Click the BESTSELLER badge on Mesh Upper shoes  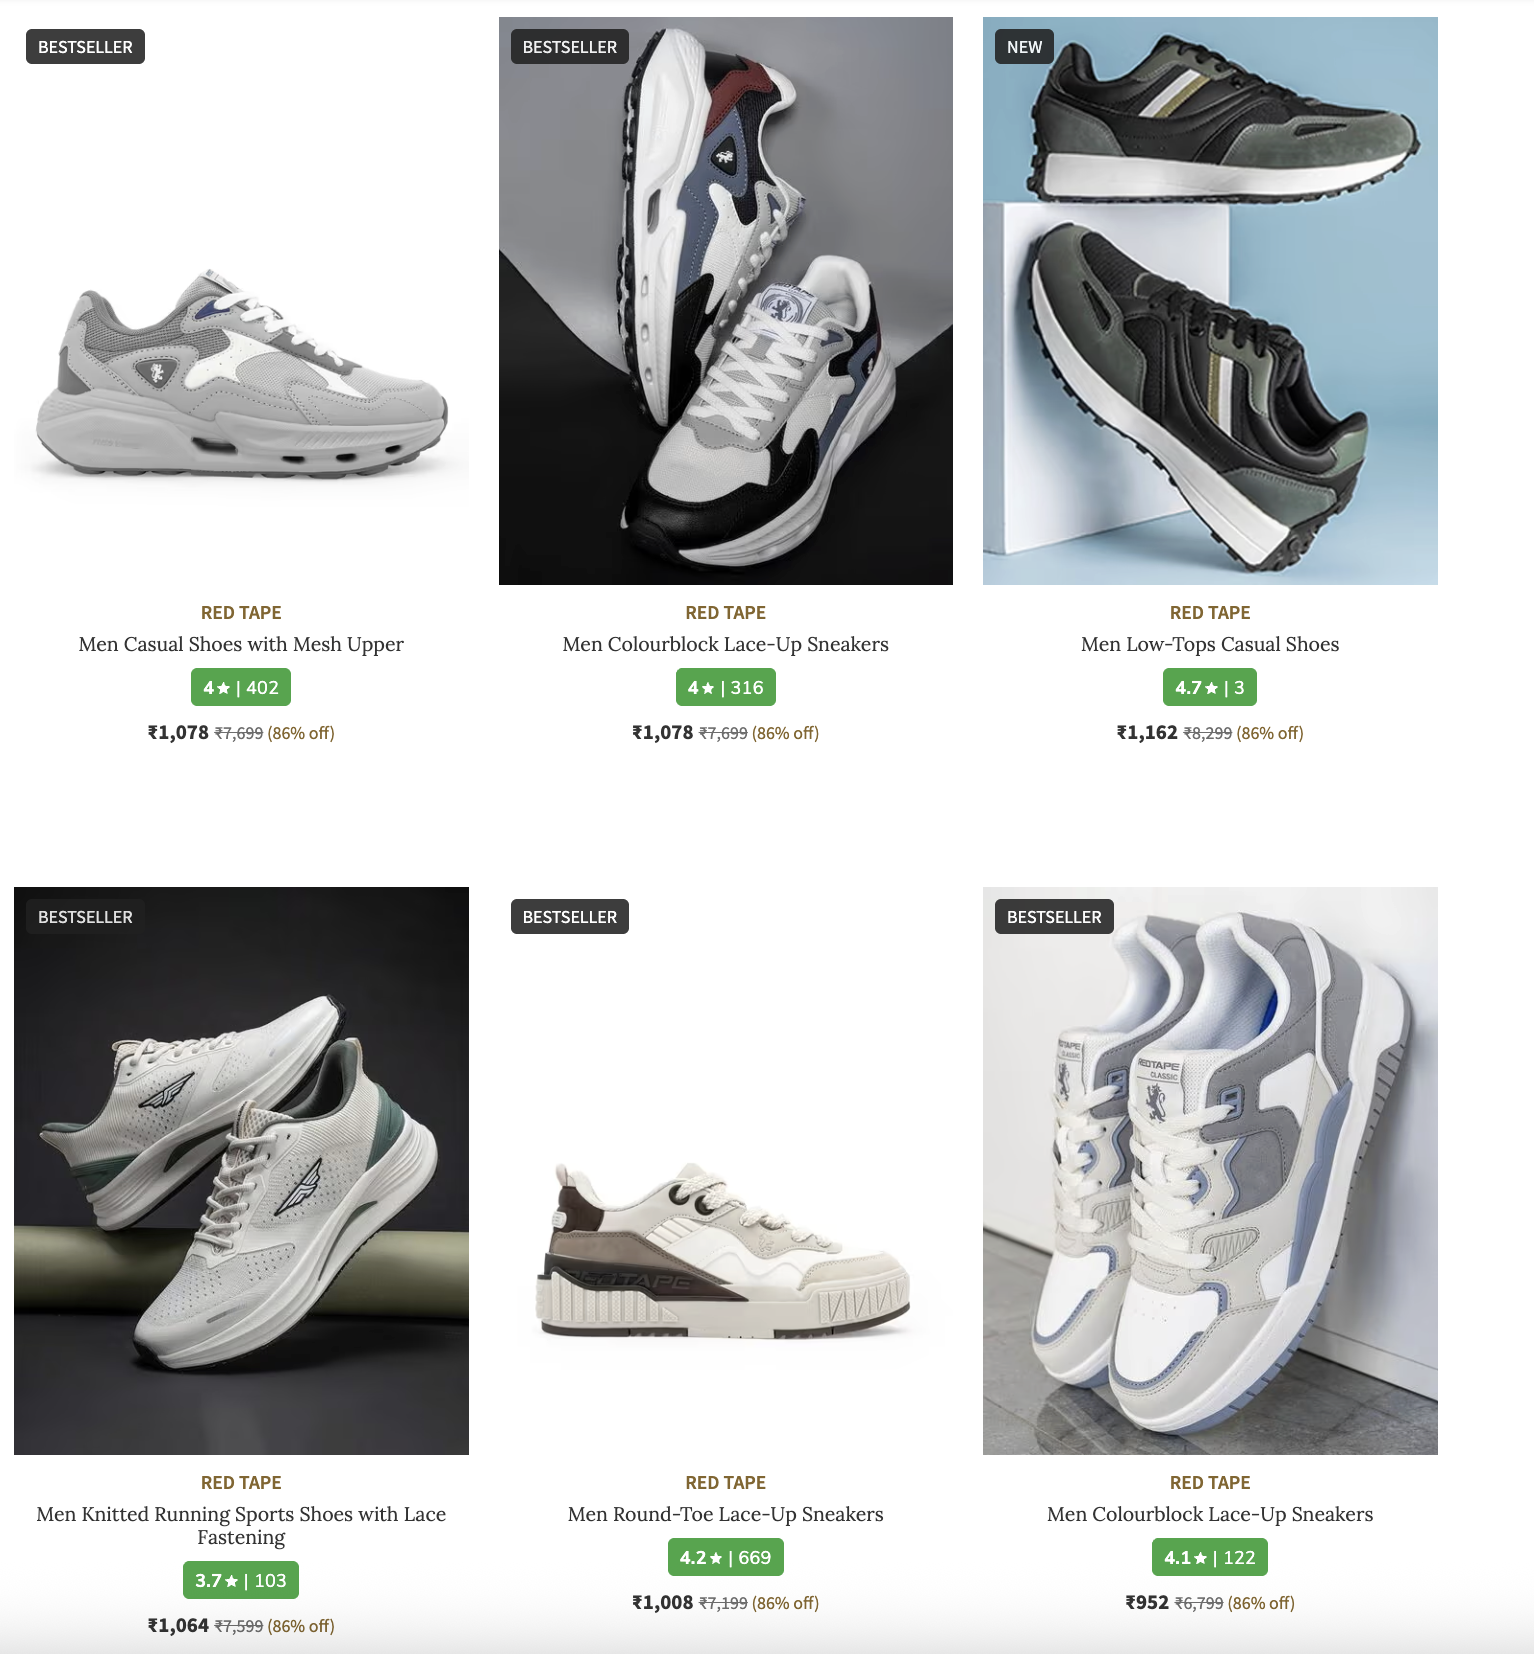[85, 47]
